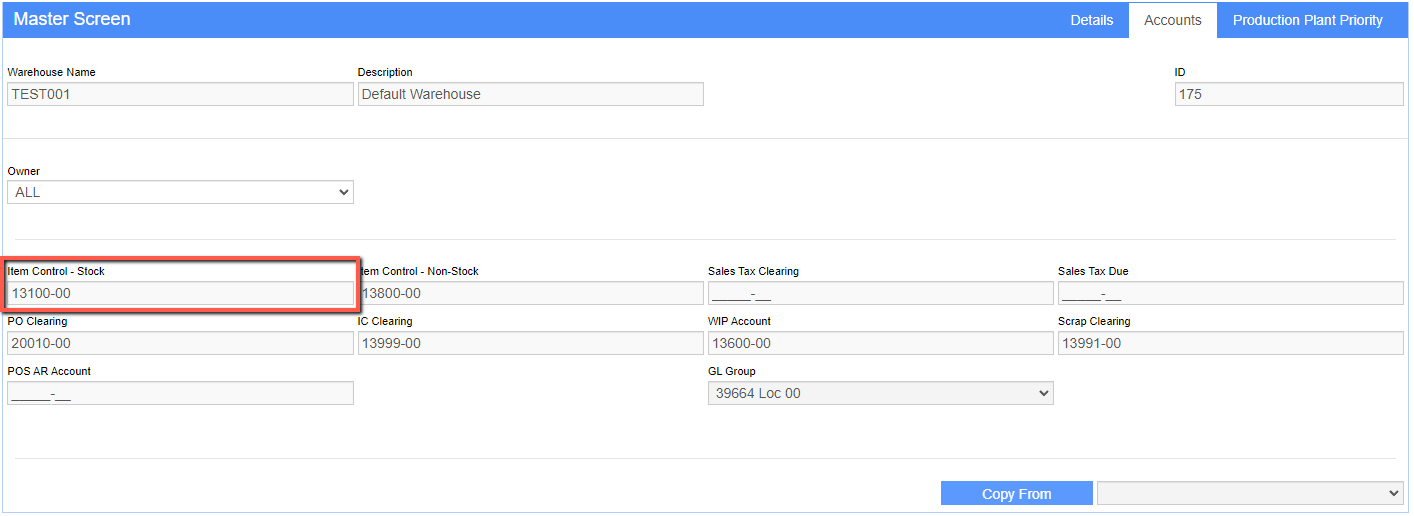Open the Owner dropdown showing ALL

click(x=180, y=192)
